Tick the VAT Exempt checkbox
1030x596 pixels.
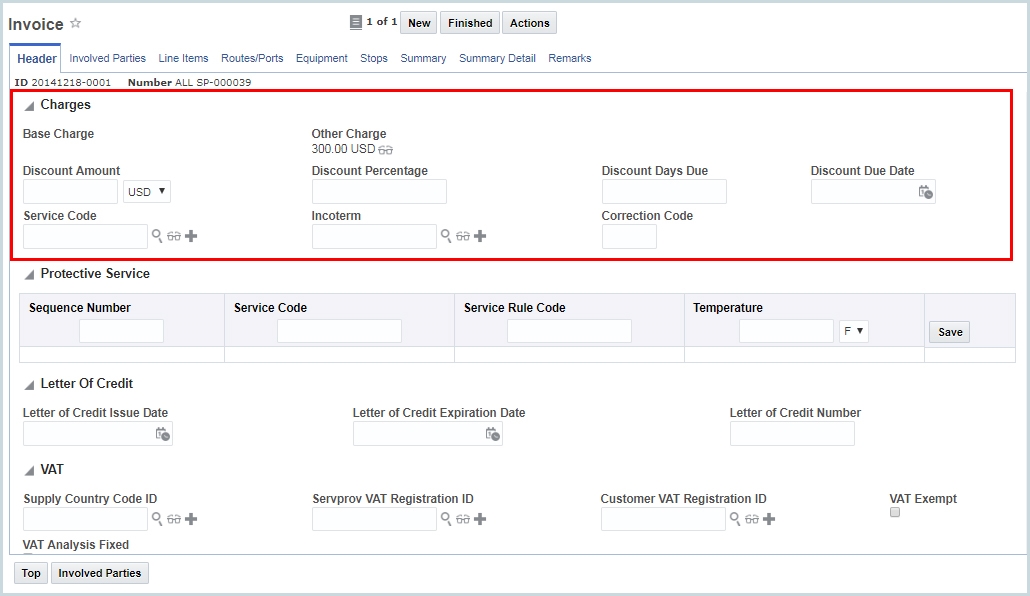tap(895, 512)
